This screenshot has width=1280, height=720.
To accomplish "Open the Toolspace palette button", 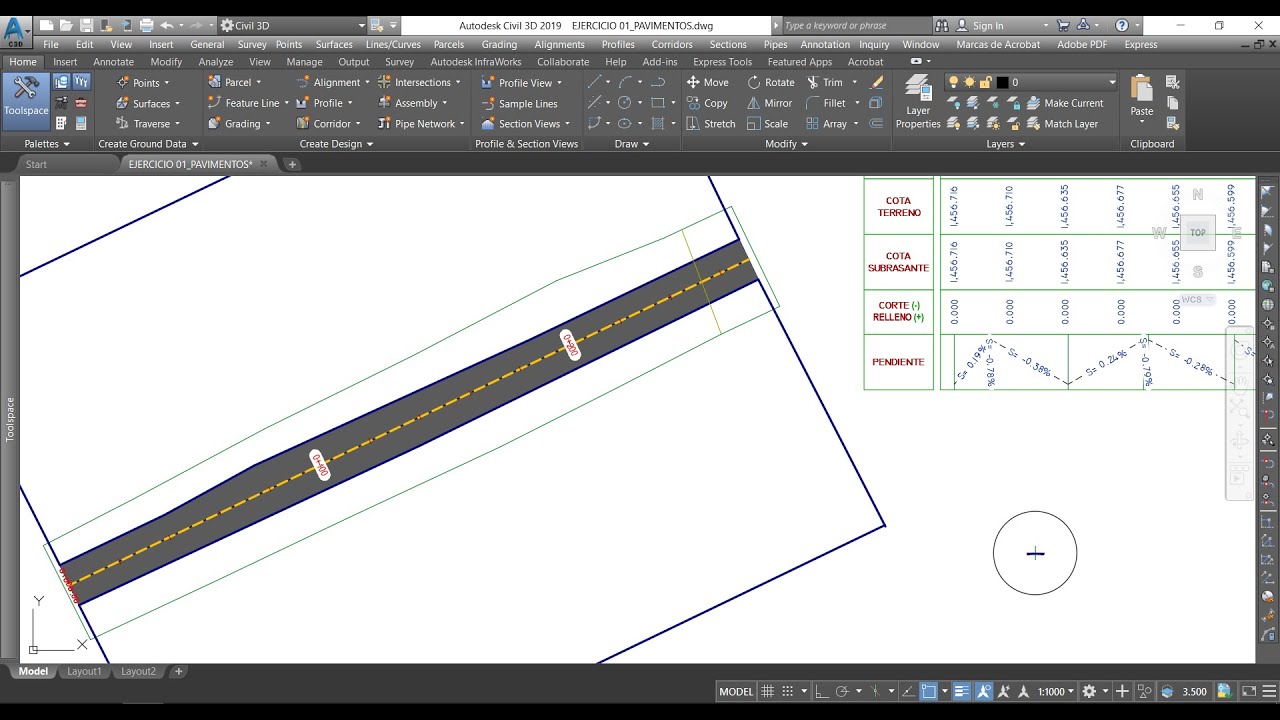I will point(26,100).
